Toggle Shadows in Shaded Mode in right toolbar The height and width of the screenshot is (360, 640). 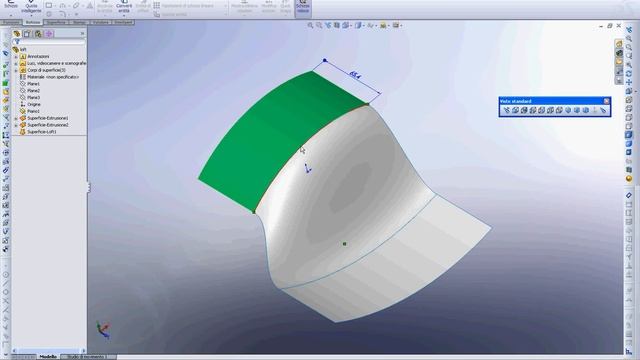pyautogui.click(x=629, y=152)
